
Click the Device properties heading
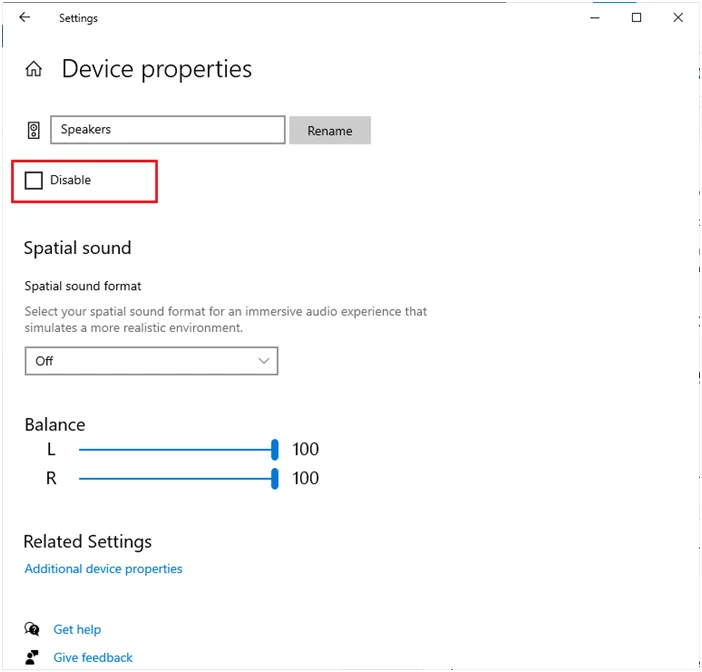click(157, 69)
